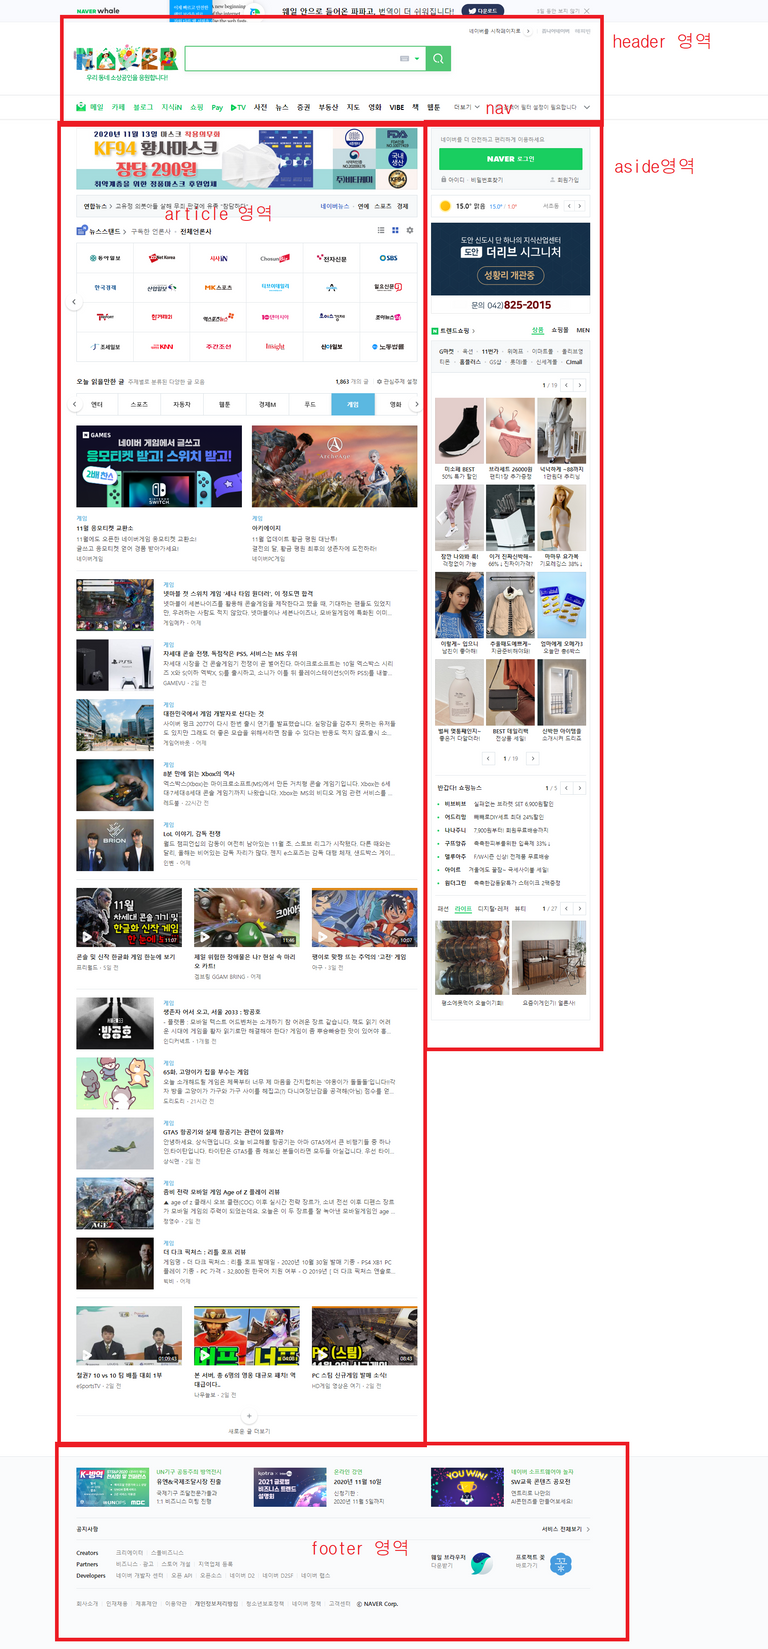Show previous newsstand page arrow
The image size is (768, 1649).
click(74, 301)
